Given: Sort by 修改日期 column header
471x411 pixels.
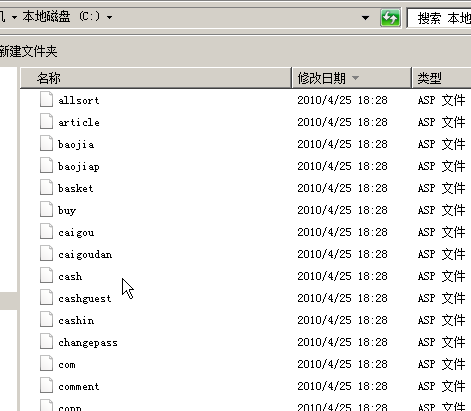Looking at the screenshot, I should pos(352,78).
